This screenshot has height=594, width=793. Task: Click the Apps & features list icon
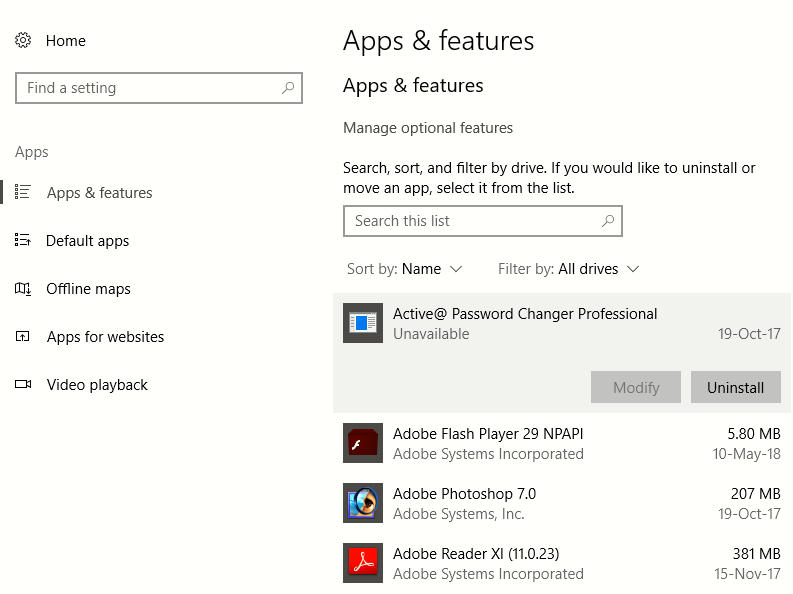click(x=22, y=192)
